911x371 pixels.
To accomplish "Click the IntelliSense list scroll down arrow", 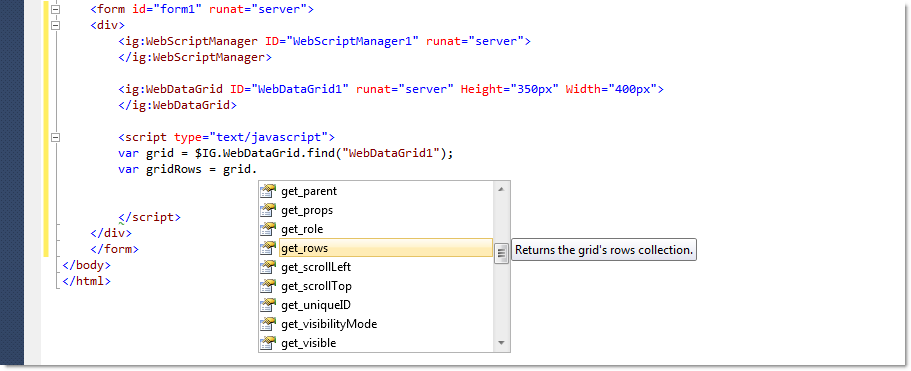I will tap(501, 344).
